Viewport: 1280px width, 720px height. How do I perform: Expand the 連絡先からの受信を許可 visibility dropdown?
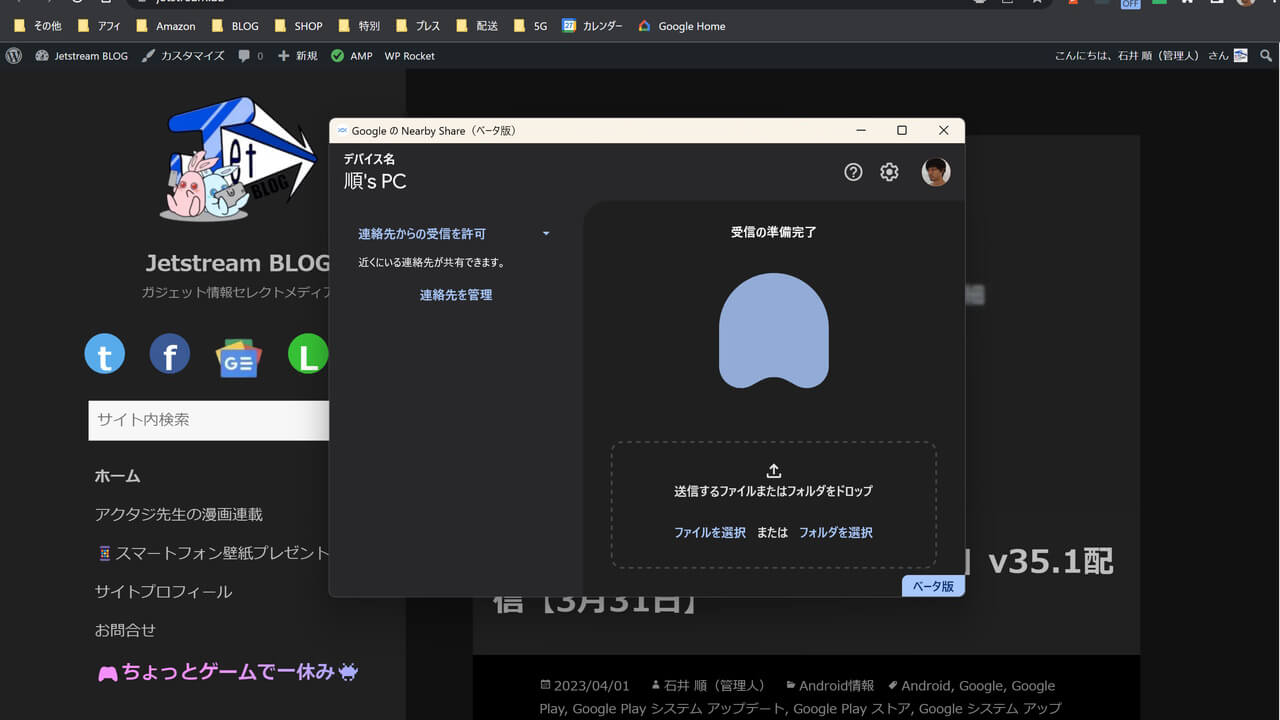545,233
